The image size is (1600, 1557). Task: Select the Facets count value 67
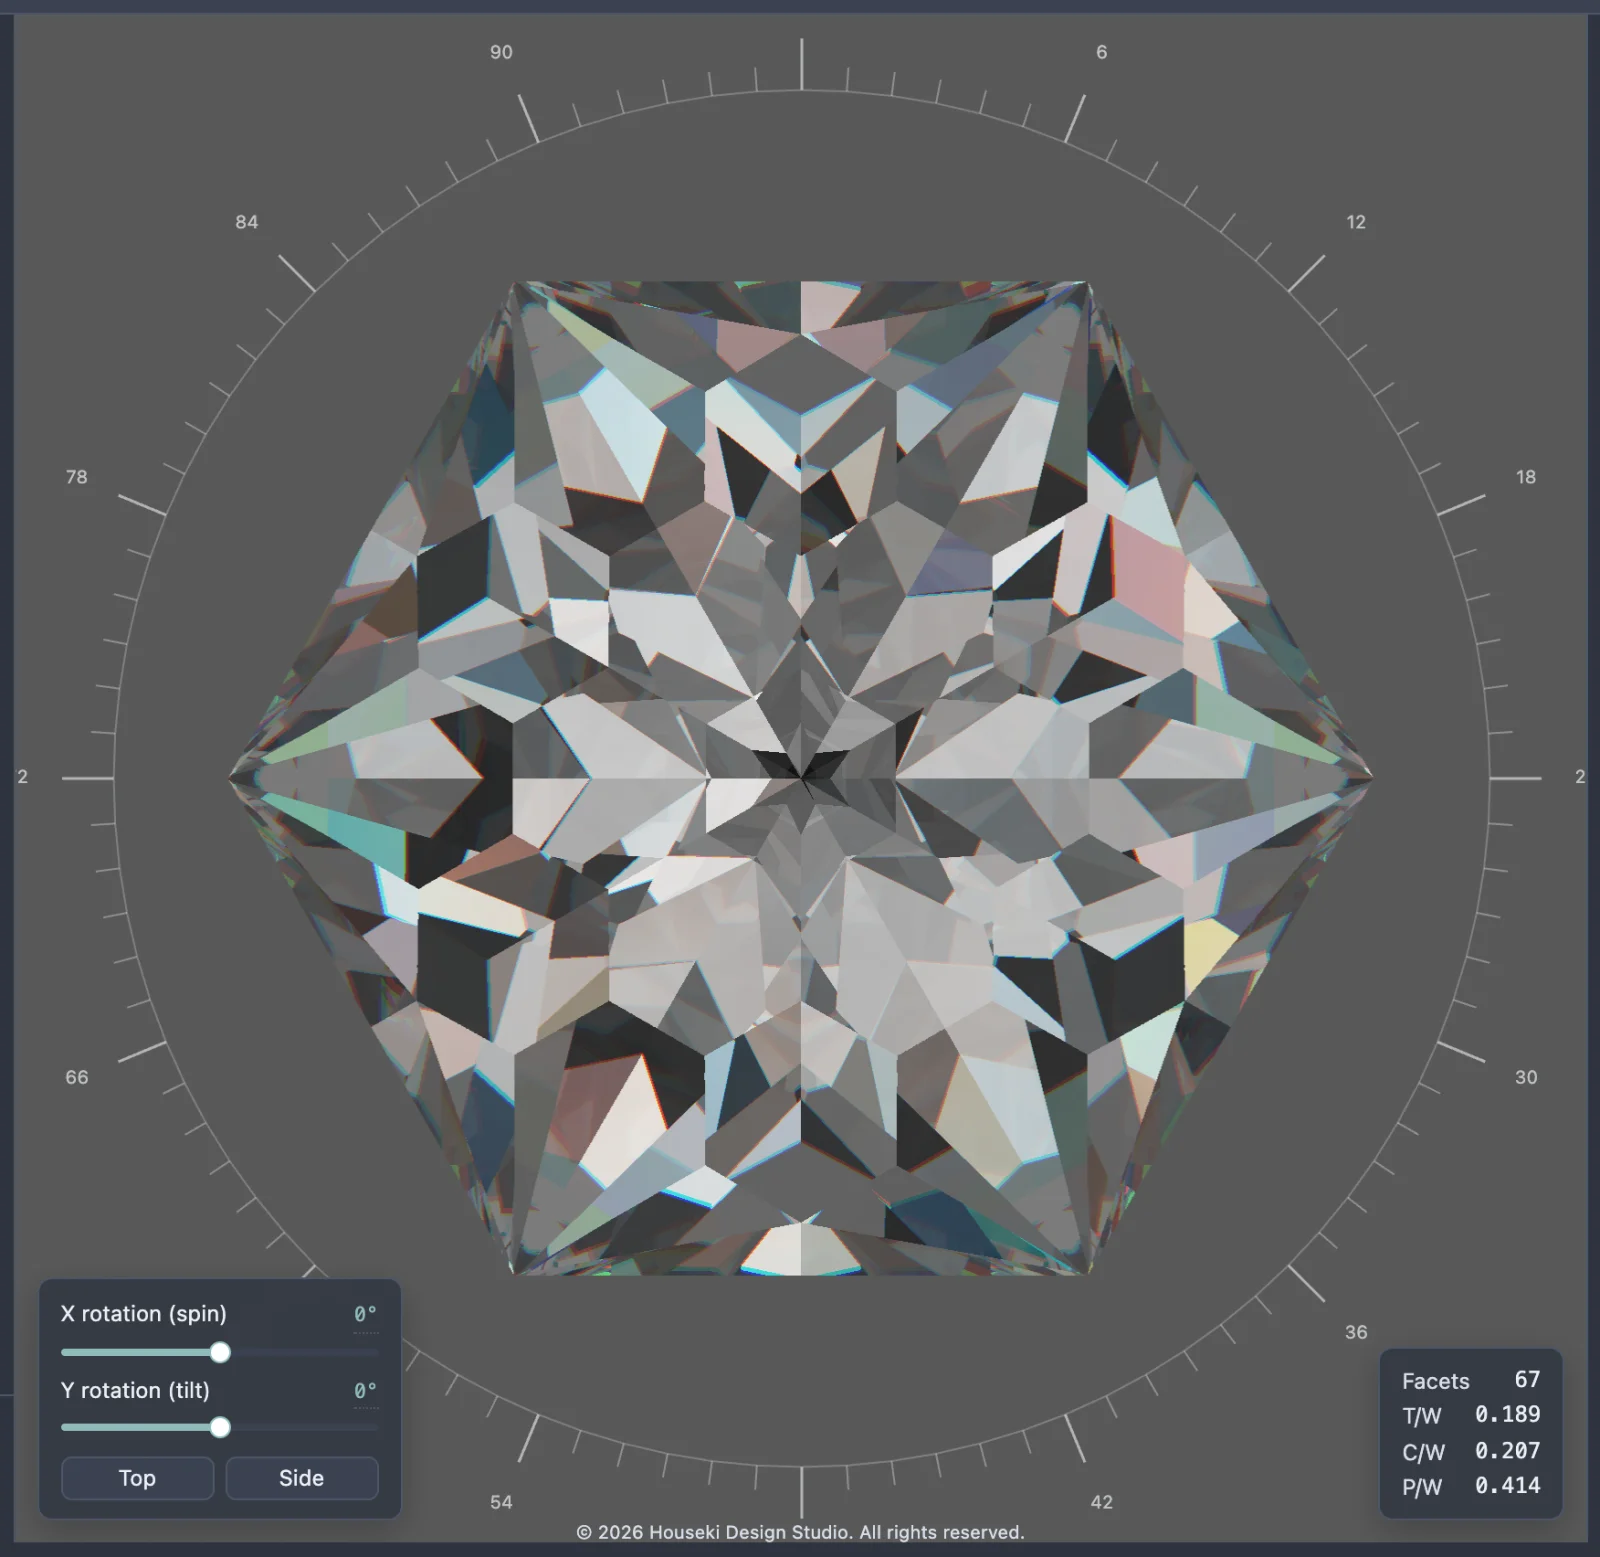coord(1527,1380)
